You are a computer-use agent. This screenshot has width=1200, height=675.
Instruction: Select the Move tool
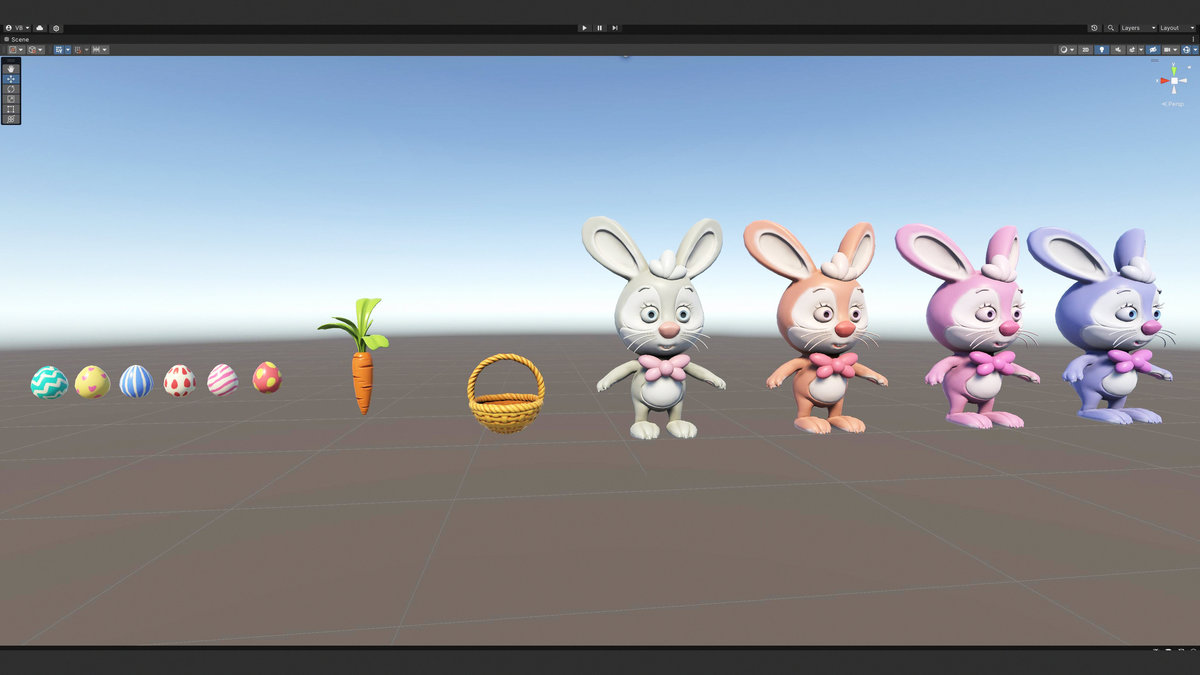[x=10, y=79]
